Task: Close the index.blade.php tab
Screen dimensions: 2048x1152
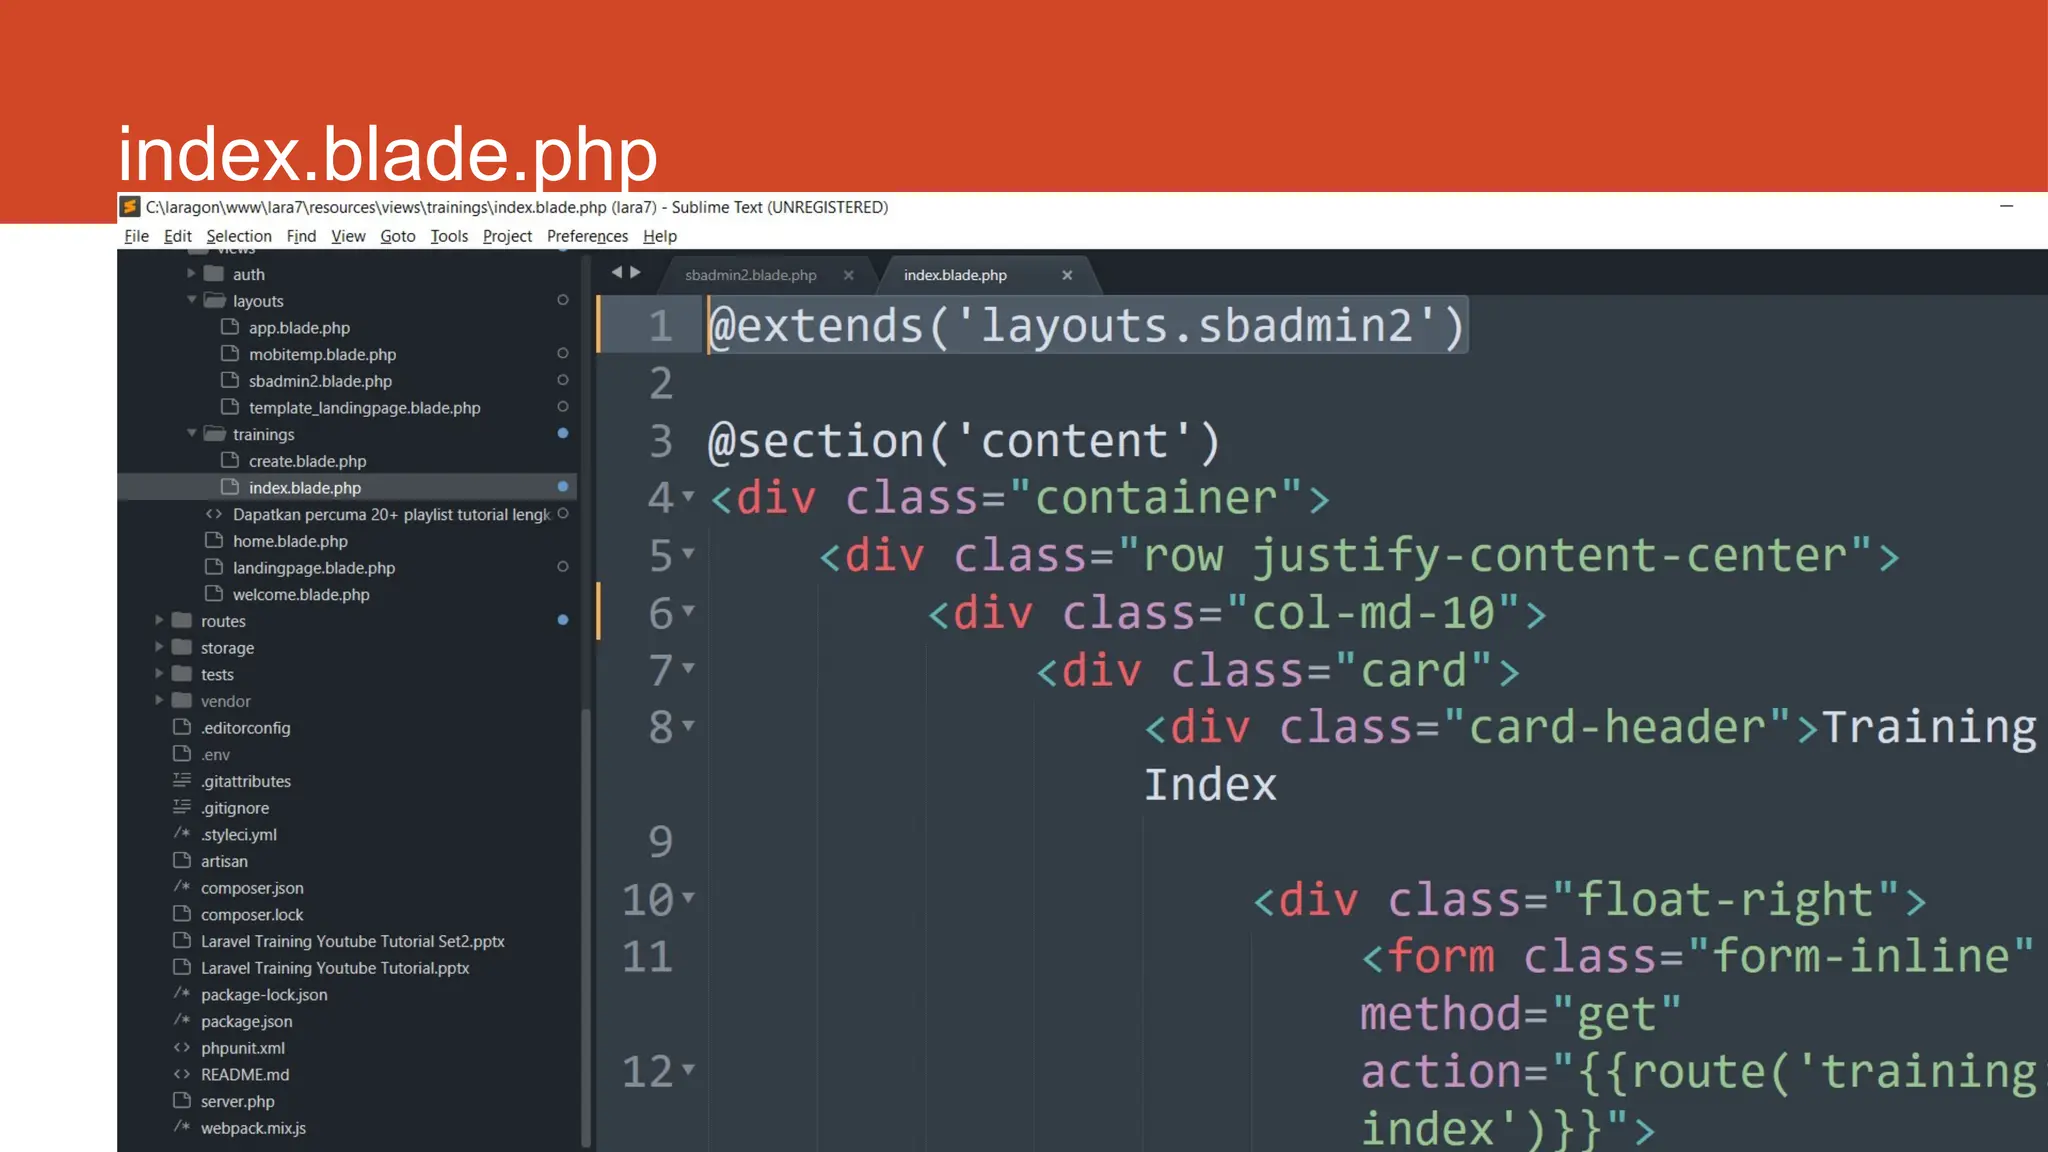Action: click(1067, 275)
